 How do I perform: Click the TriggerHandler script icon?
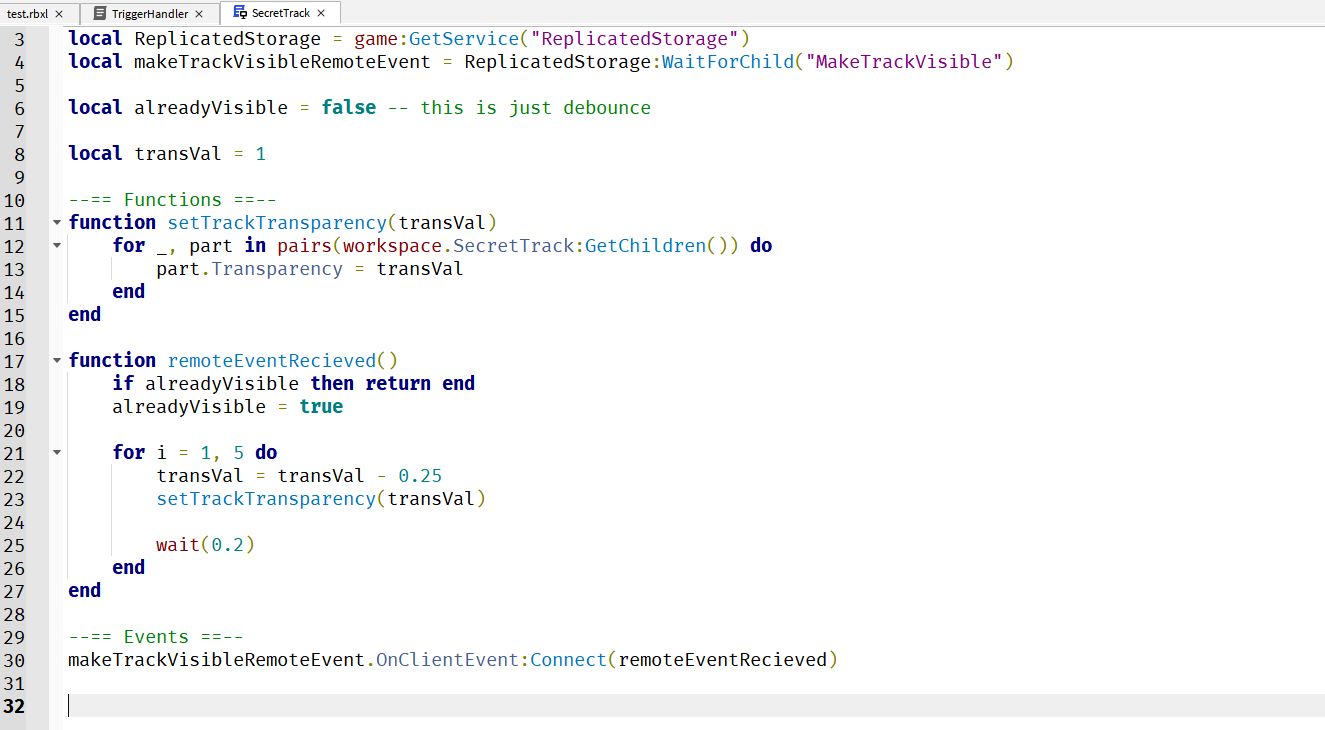pos(100,13)
